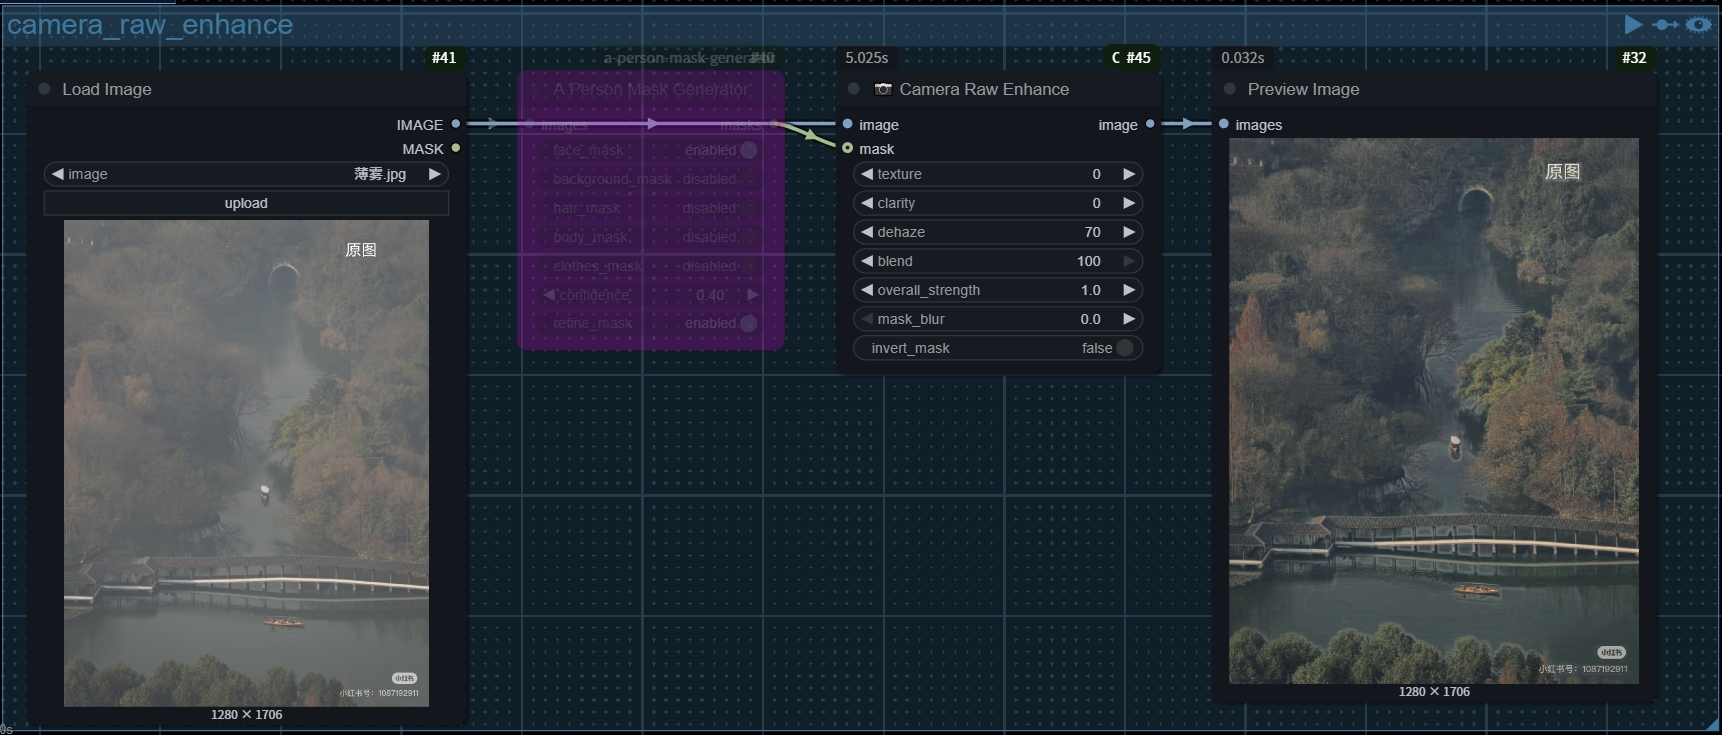The width and height of the screenshot is (1722, 735).
Task: Click the overall_strength value 1.0
Action: pos(1091,290)
